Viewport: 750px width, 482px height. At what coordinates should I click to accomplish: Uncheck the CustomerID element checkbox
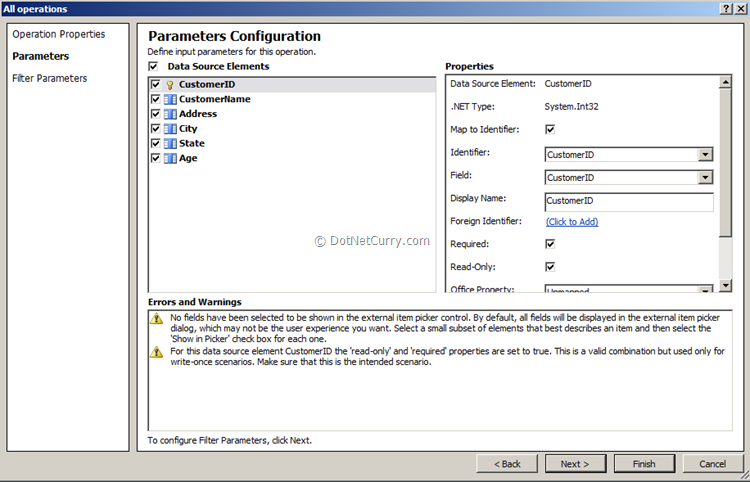coord(155,85)
